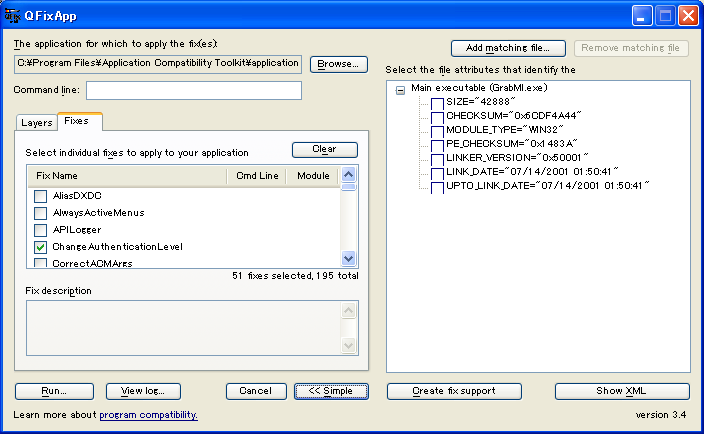704x434 pixels.
Task: Click Add matching file... button
Action: coord(508,48)
